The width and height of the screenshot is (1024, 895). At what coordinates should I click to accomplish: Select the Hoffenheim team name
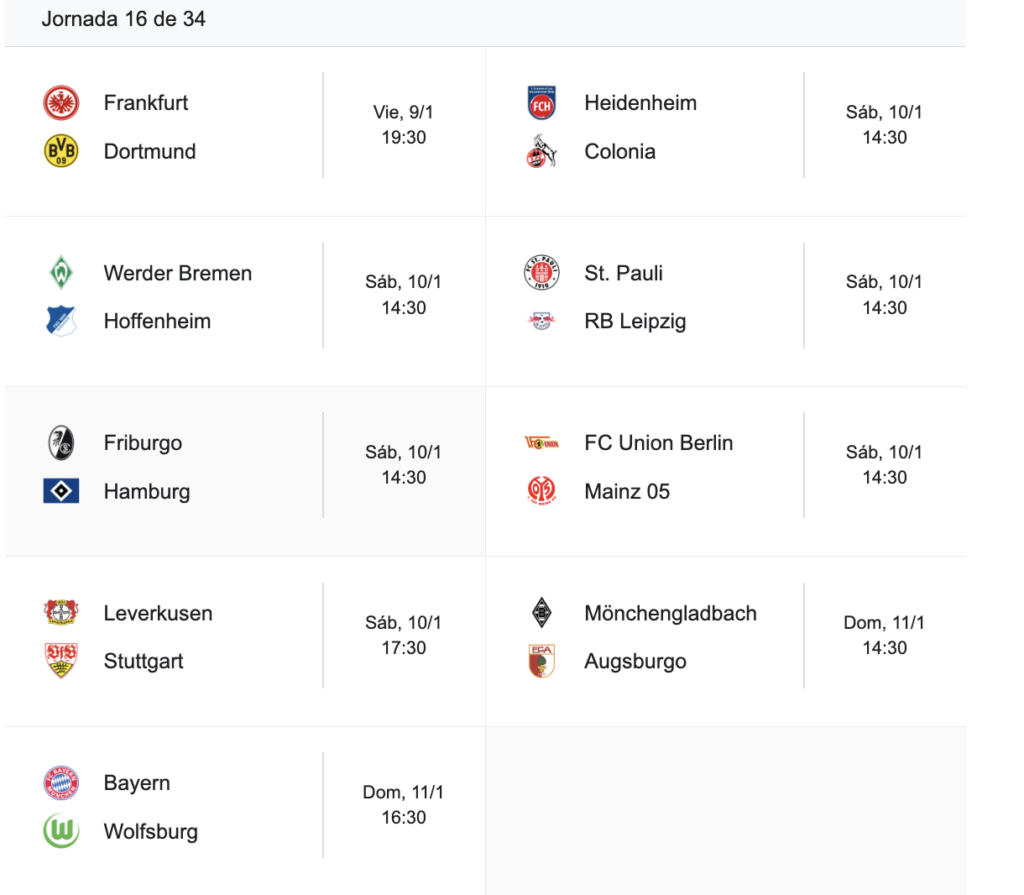click(x=157, y=321)
